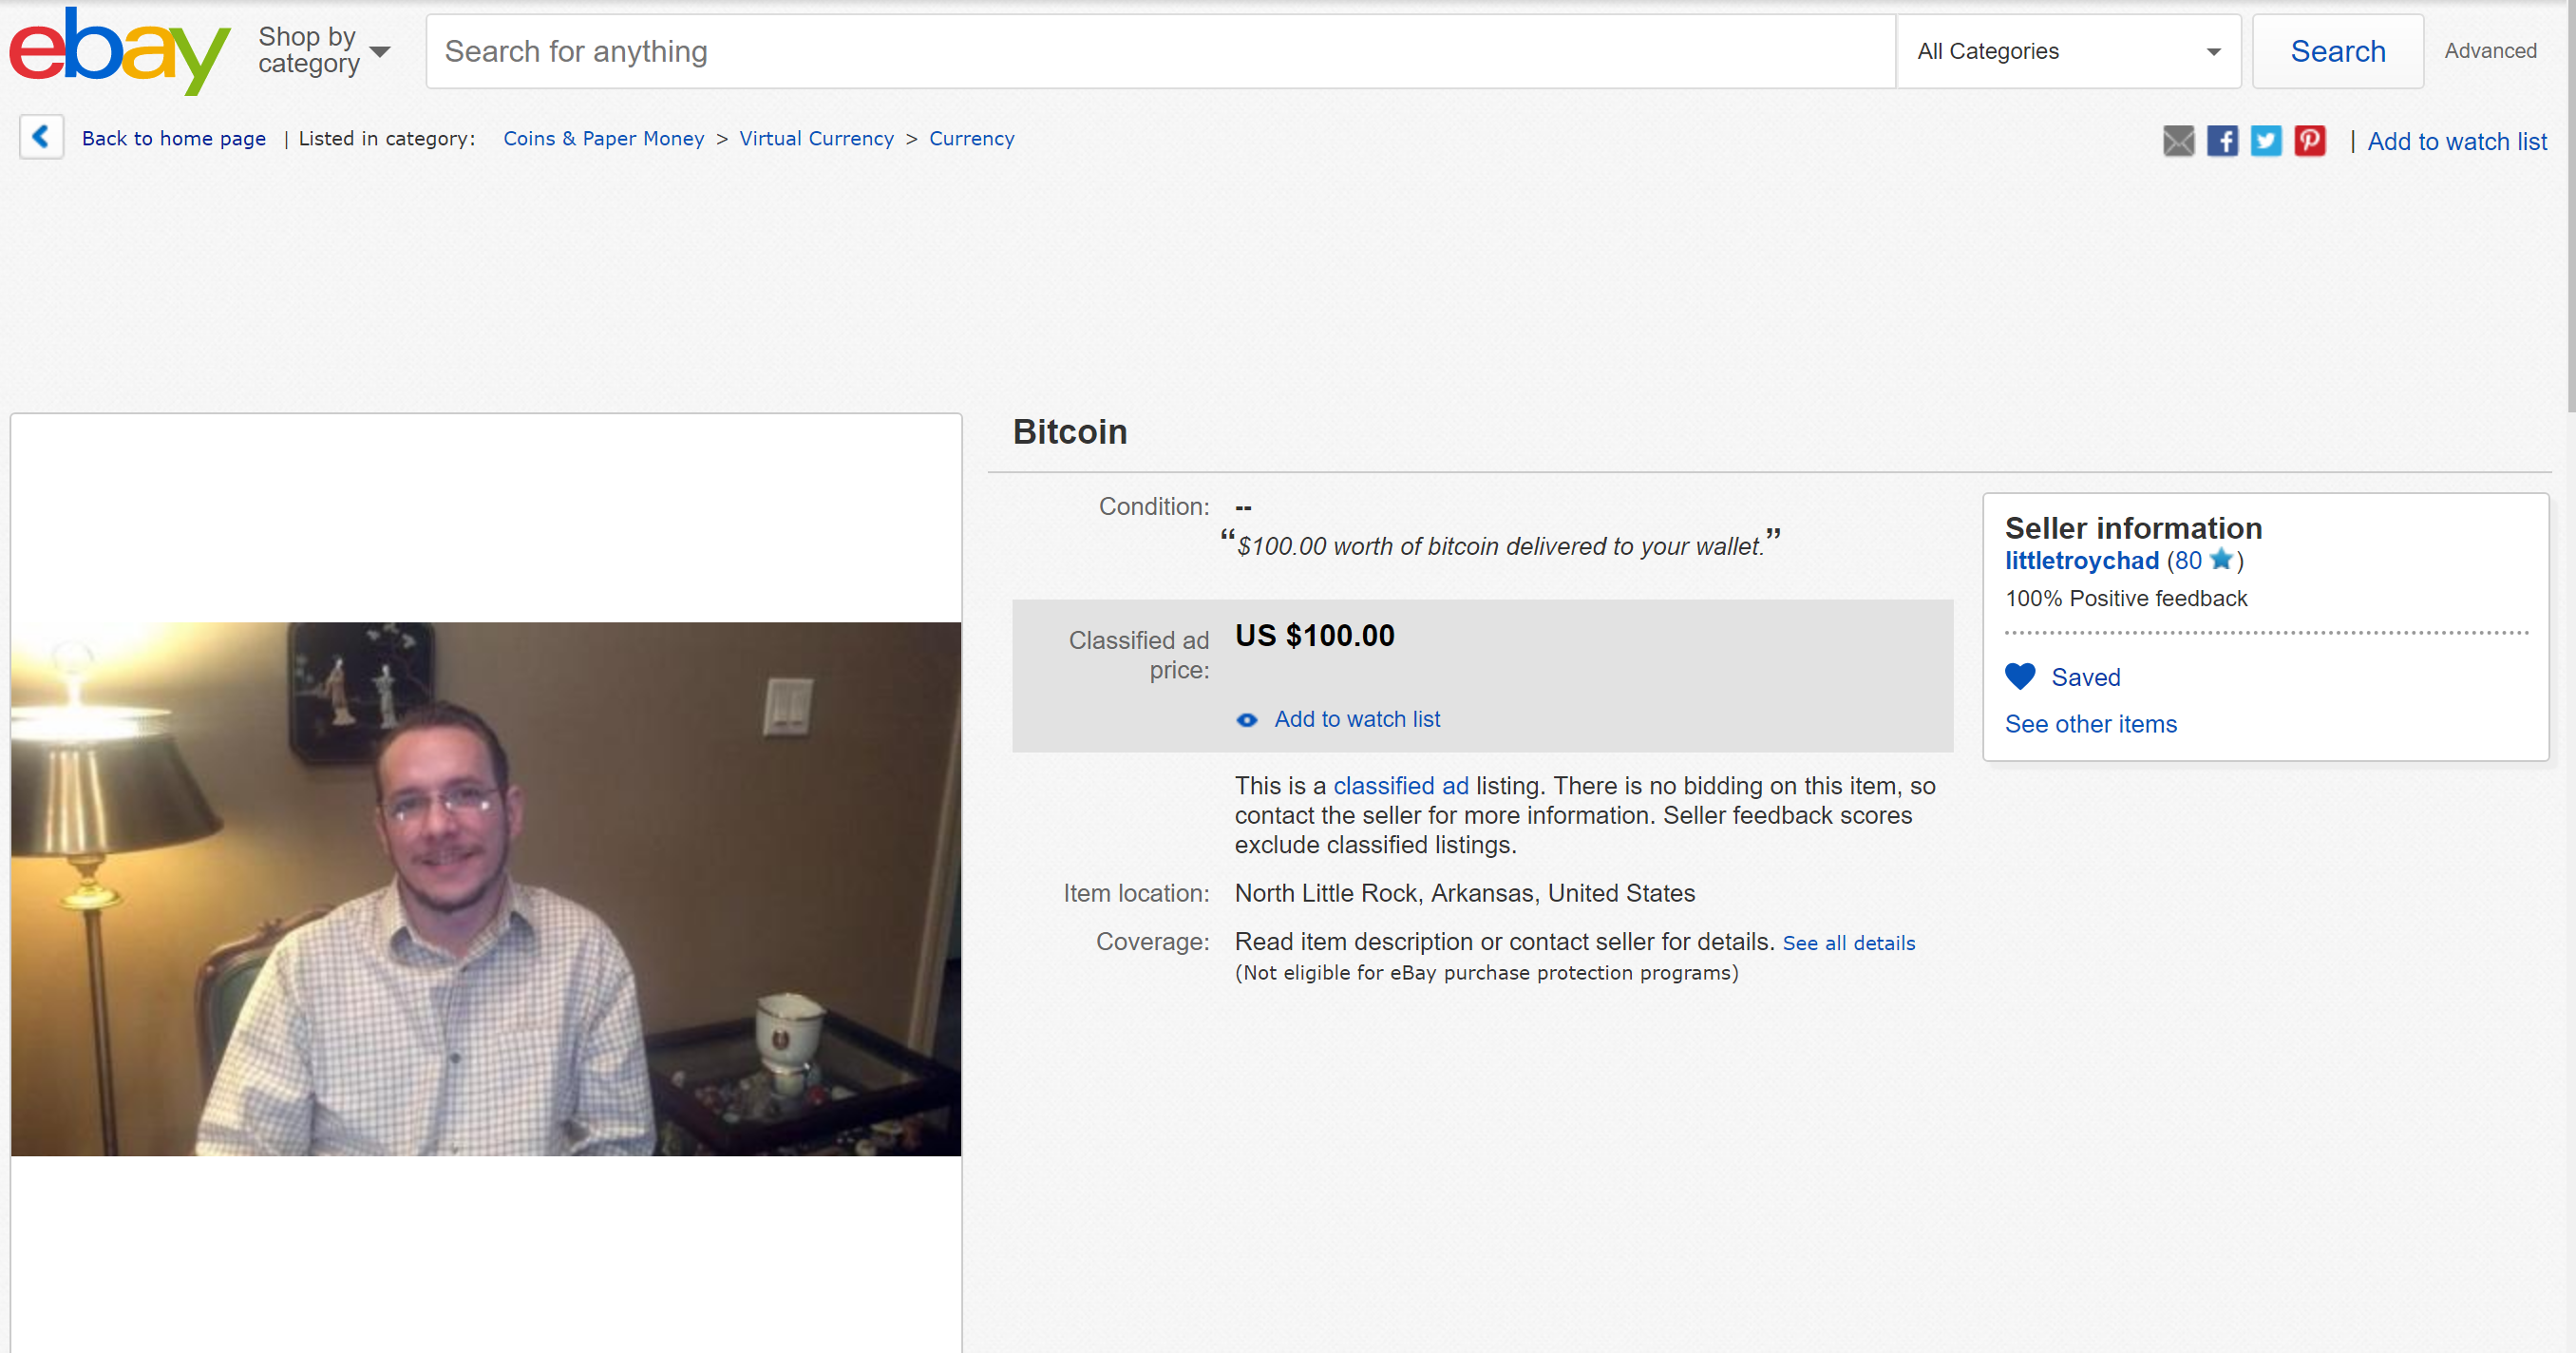
Task: Toggle the Saved seller heart
Action: pyautogui.click(x=2020, y=677)
